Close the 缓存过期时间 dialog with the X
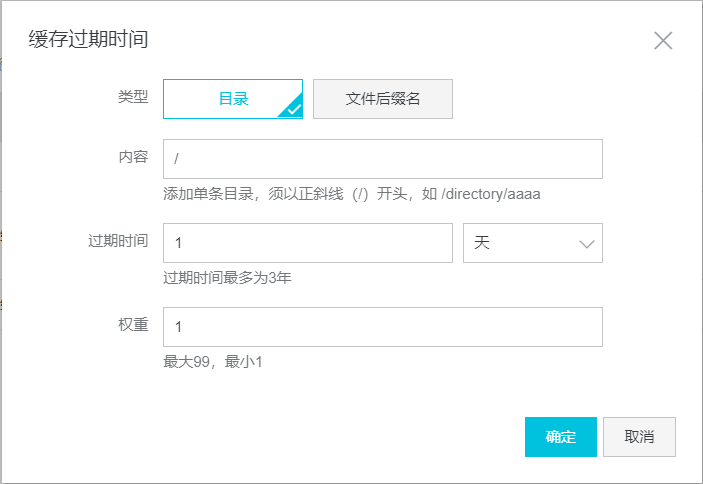This screenshot has height=484, width=703. click(x=662, y=41)
